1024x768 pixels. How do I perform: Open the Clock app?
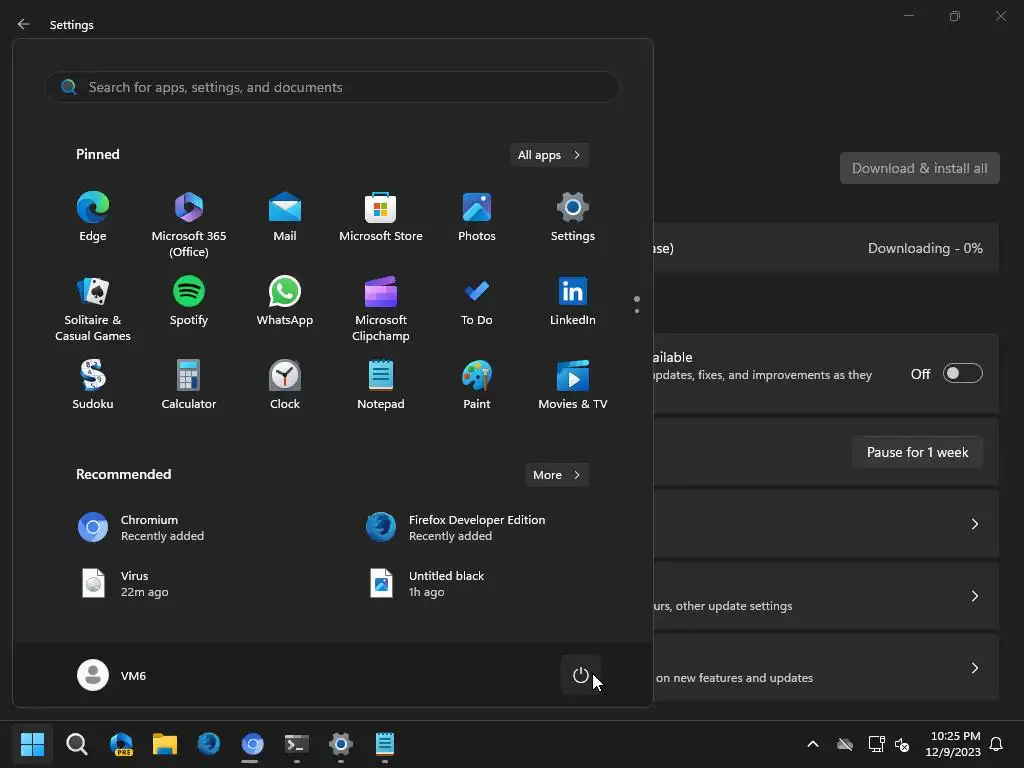(x=285, y=385)
